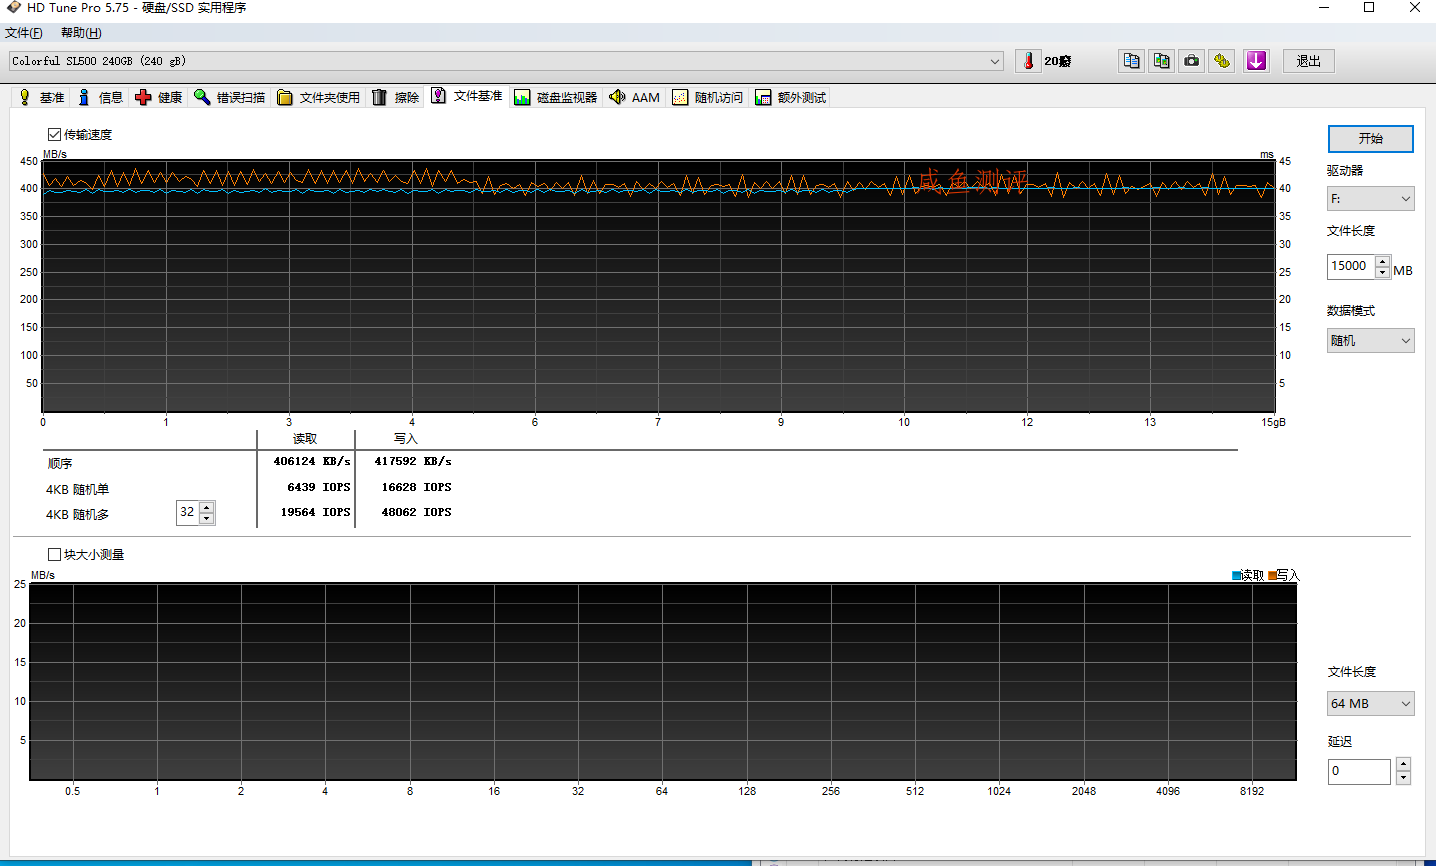This screenshot has width=1436, height=866.
Task: Click the 15000 file length field
Action: point(1351,267)
